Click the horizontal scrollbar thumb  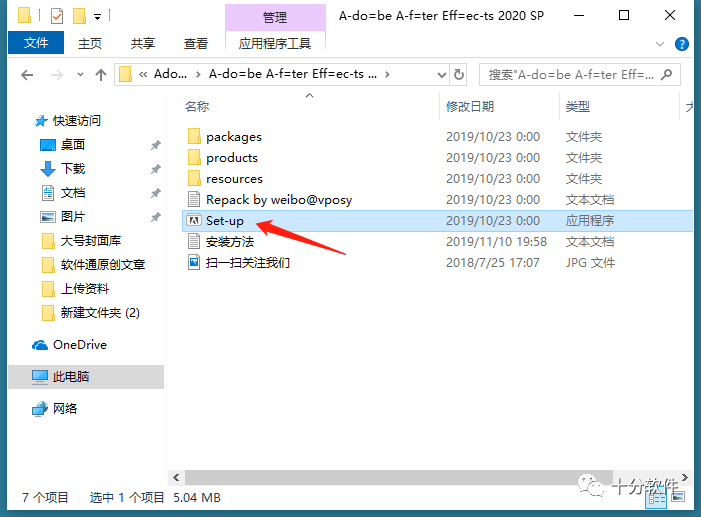pos(399,478)
